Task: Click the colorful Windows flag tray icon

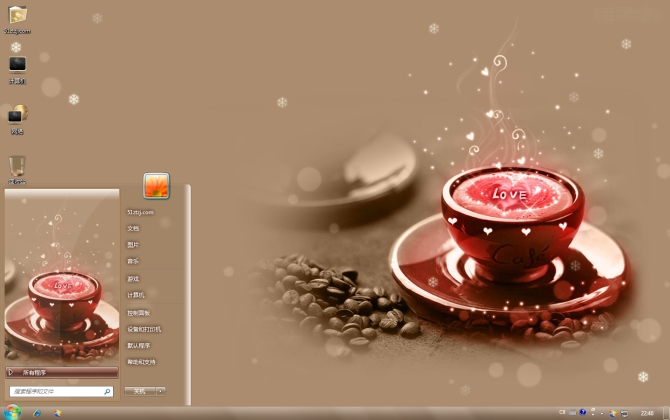Action: (613, 413)
